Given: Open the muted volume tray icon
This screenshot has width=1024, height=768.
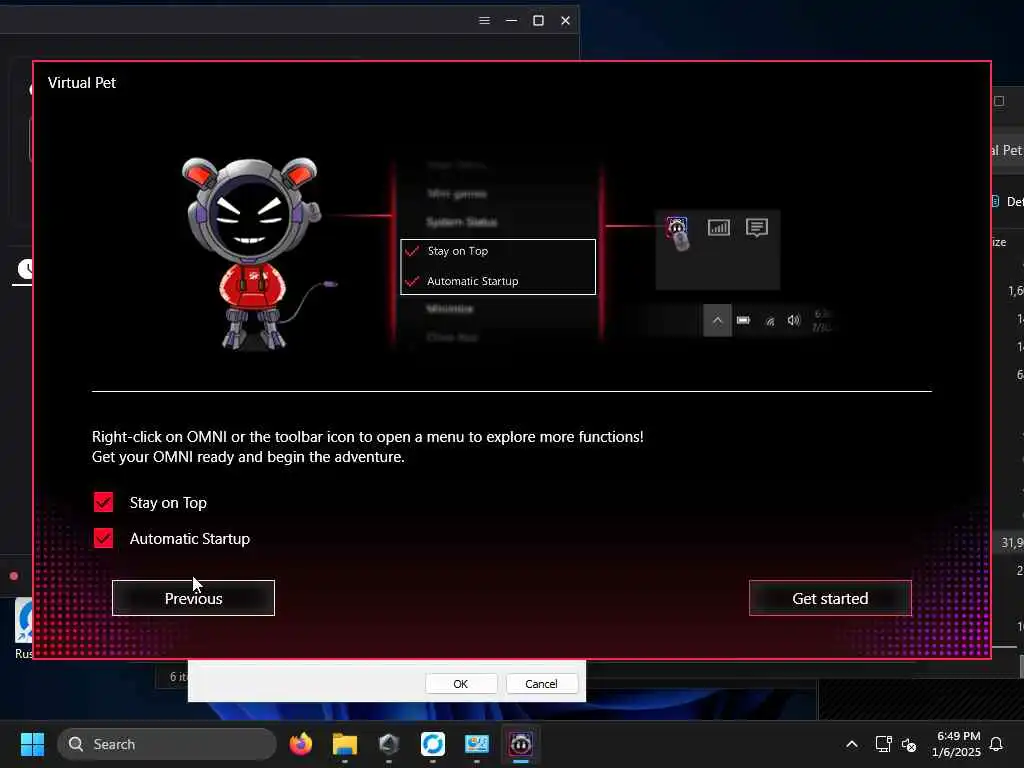Looking at the screenshot, I should click(909, 744).
